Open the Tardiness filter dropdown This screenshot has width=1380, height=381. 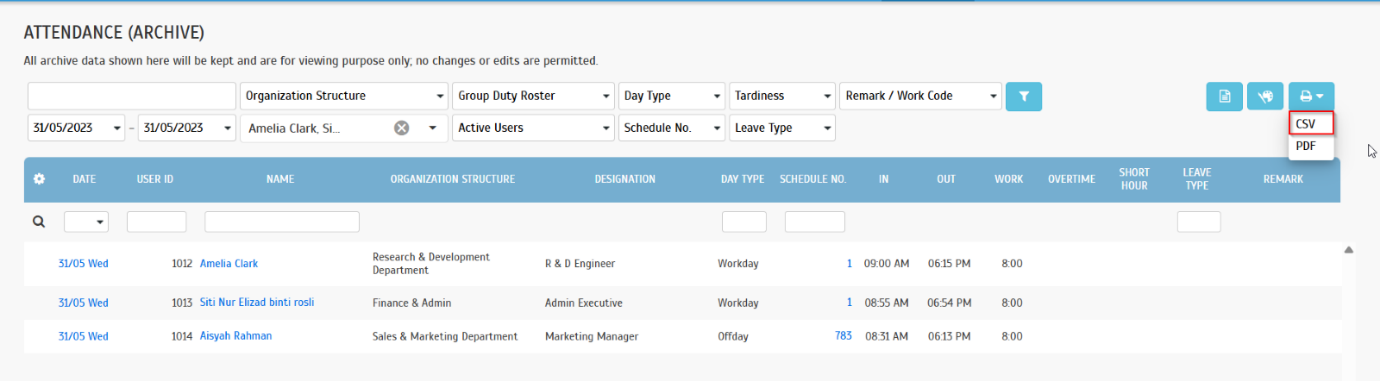(x=782, y=96)
